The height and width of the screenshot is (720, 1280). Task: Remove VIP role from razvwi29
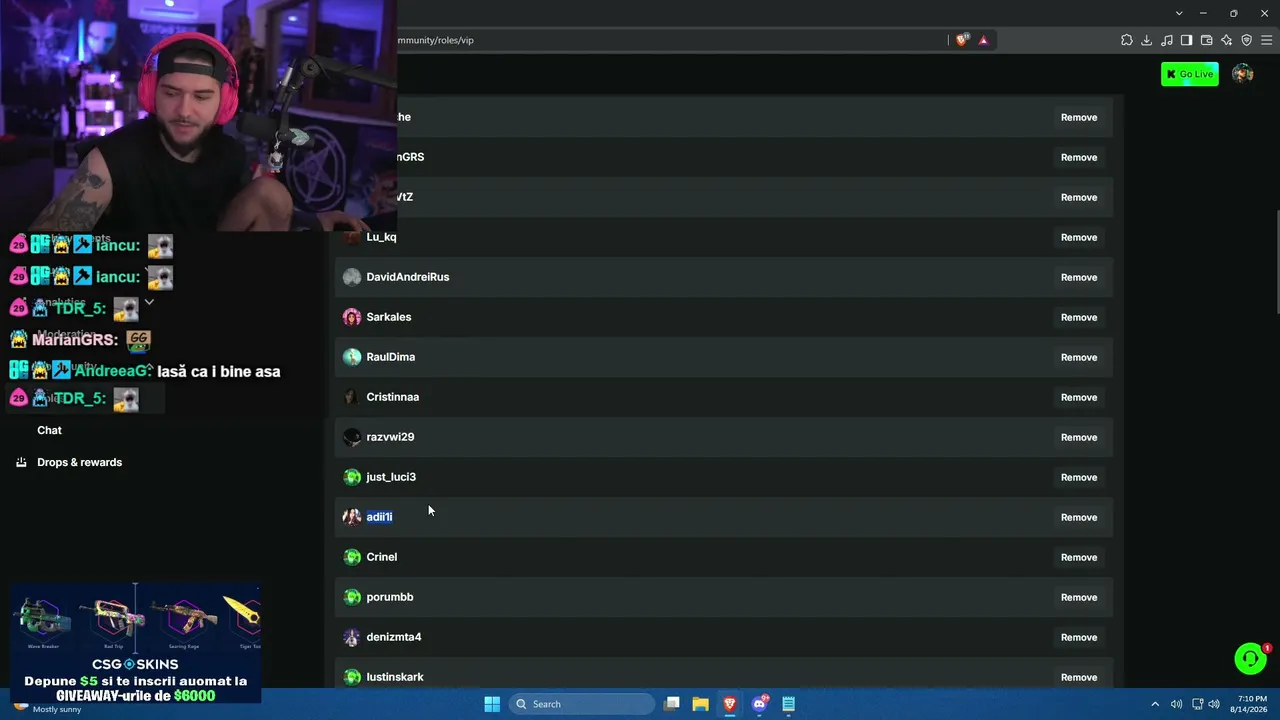pos(1079,437)
